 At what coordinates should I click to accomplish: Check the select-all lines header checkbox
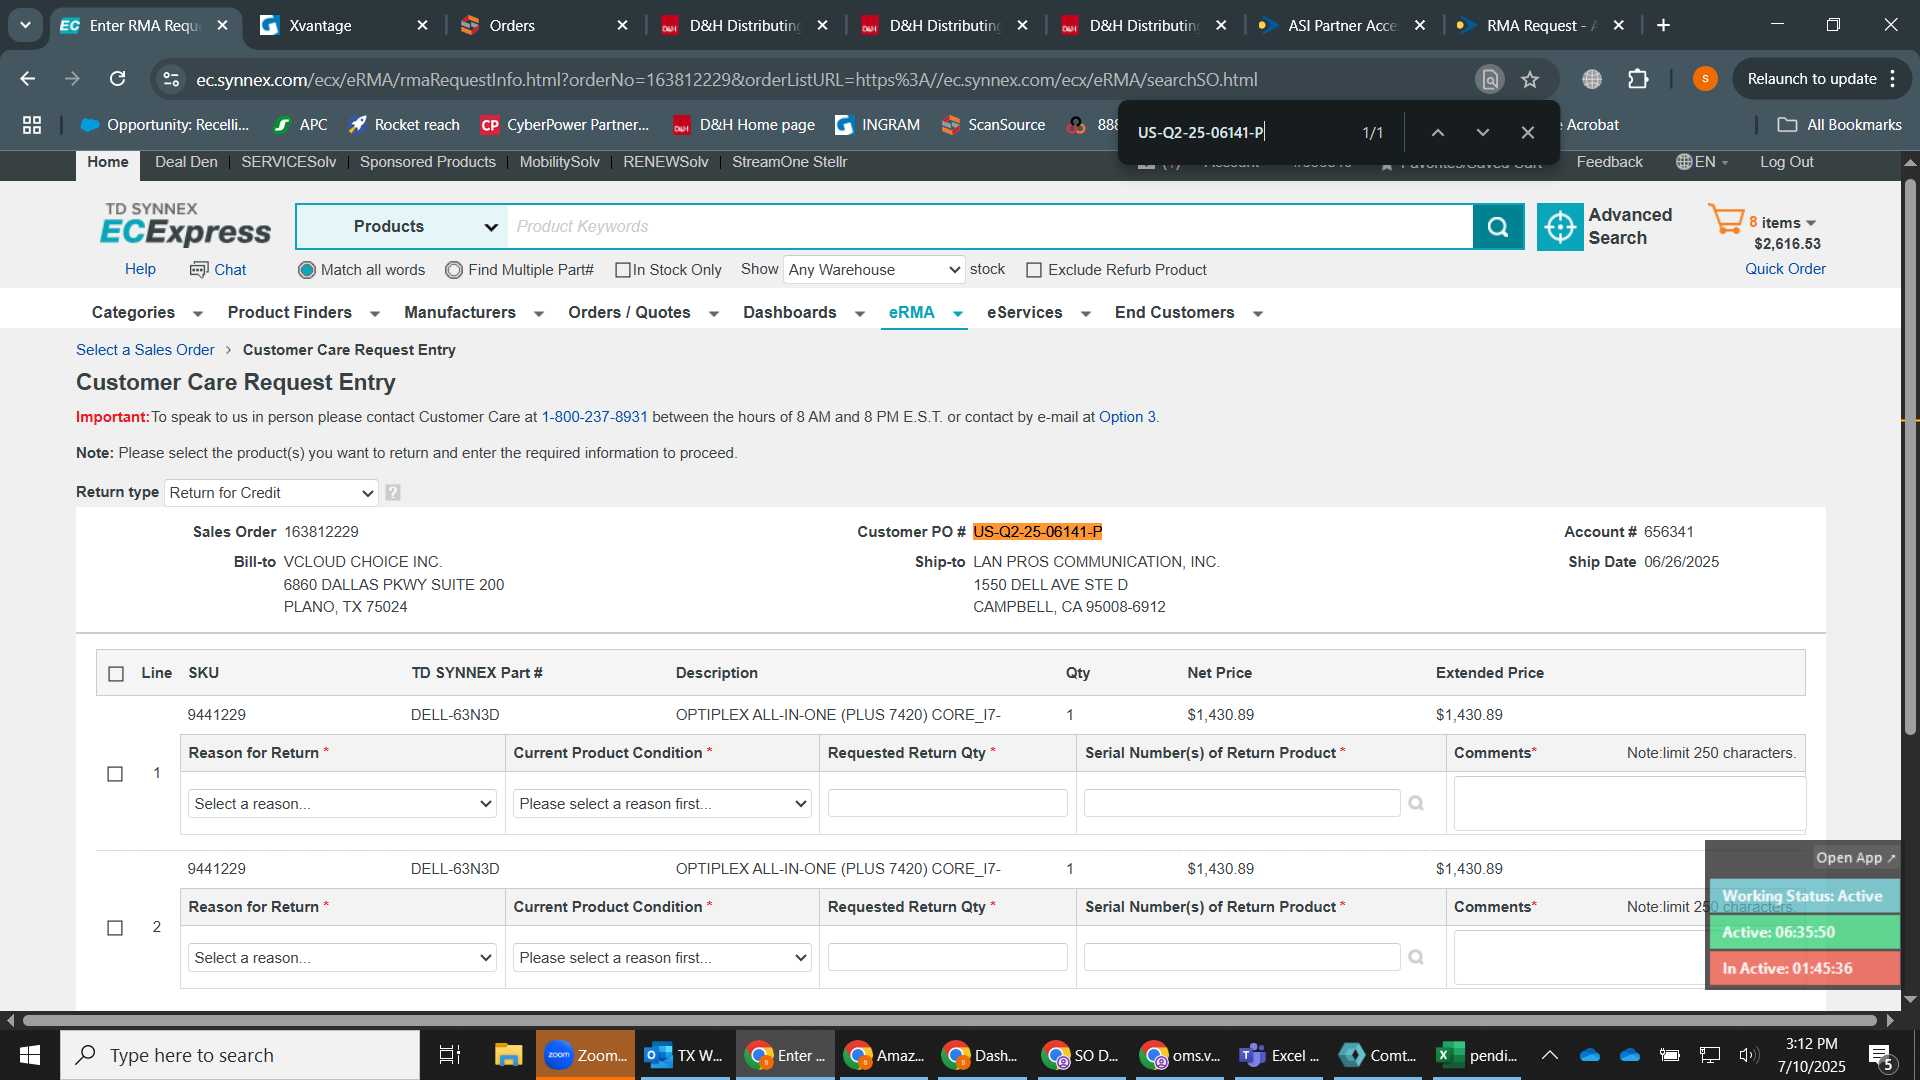click(116, 674)
